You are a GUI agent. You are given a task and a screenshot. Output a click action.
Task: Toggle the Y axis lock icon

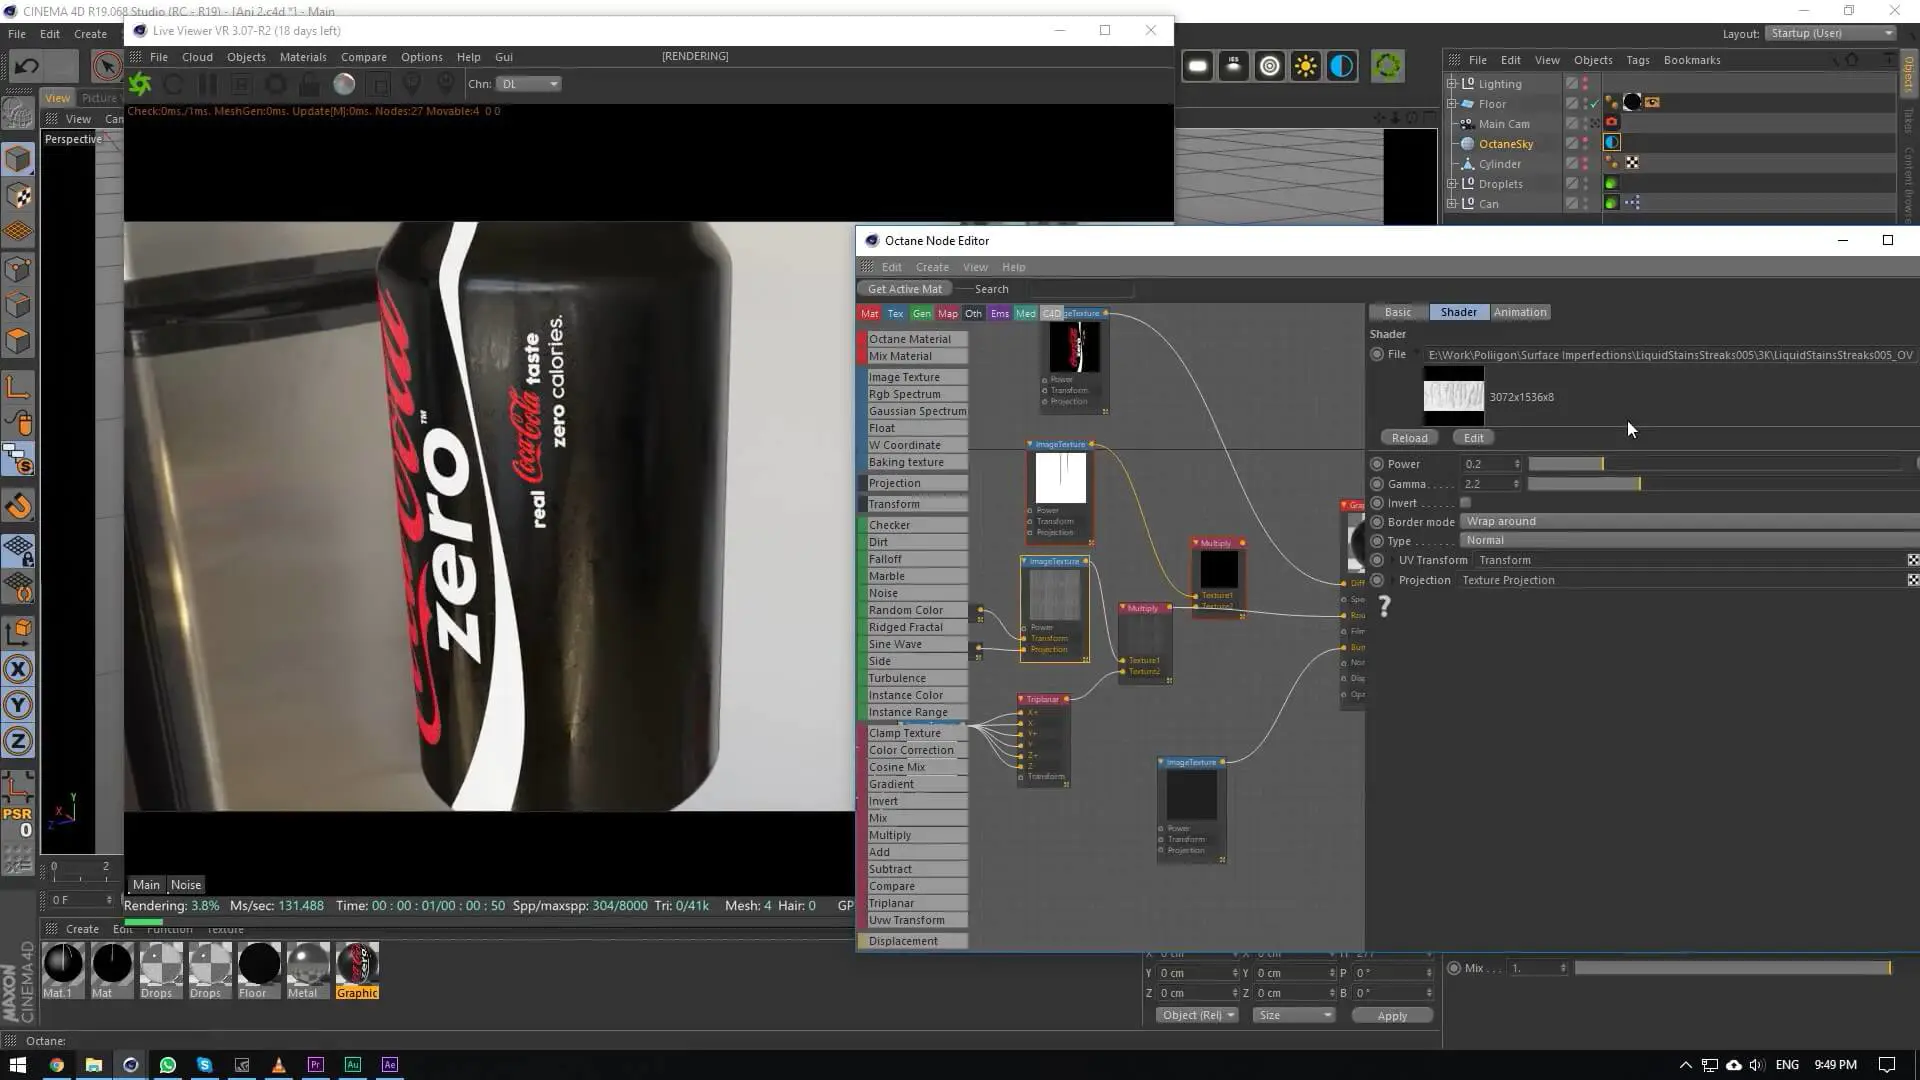(x=18, y=705)
